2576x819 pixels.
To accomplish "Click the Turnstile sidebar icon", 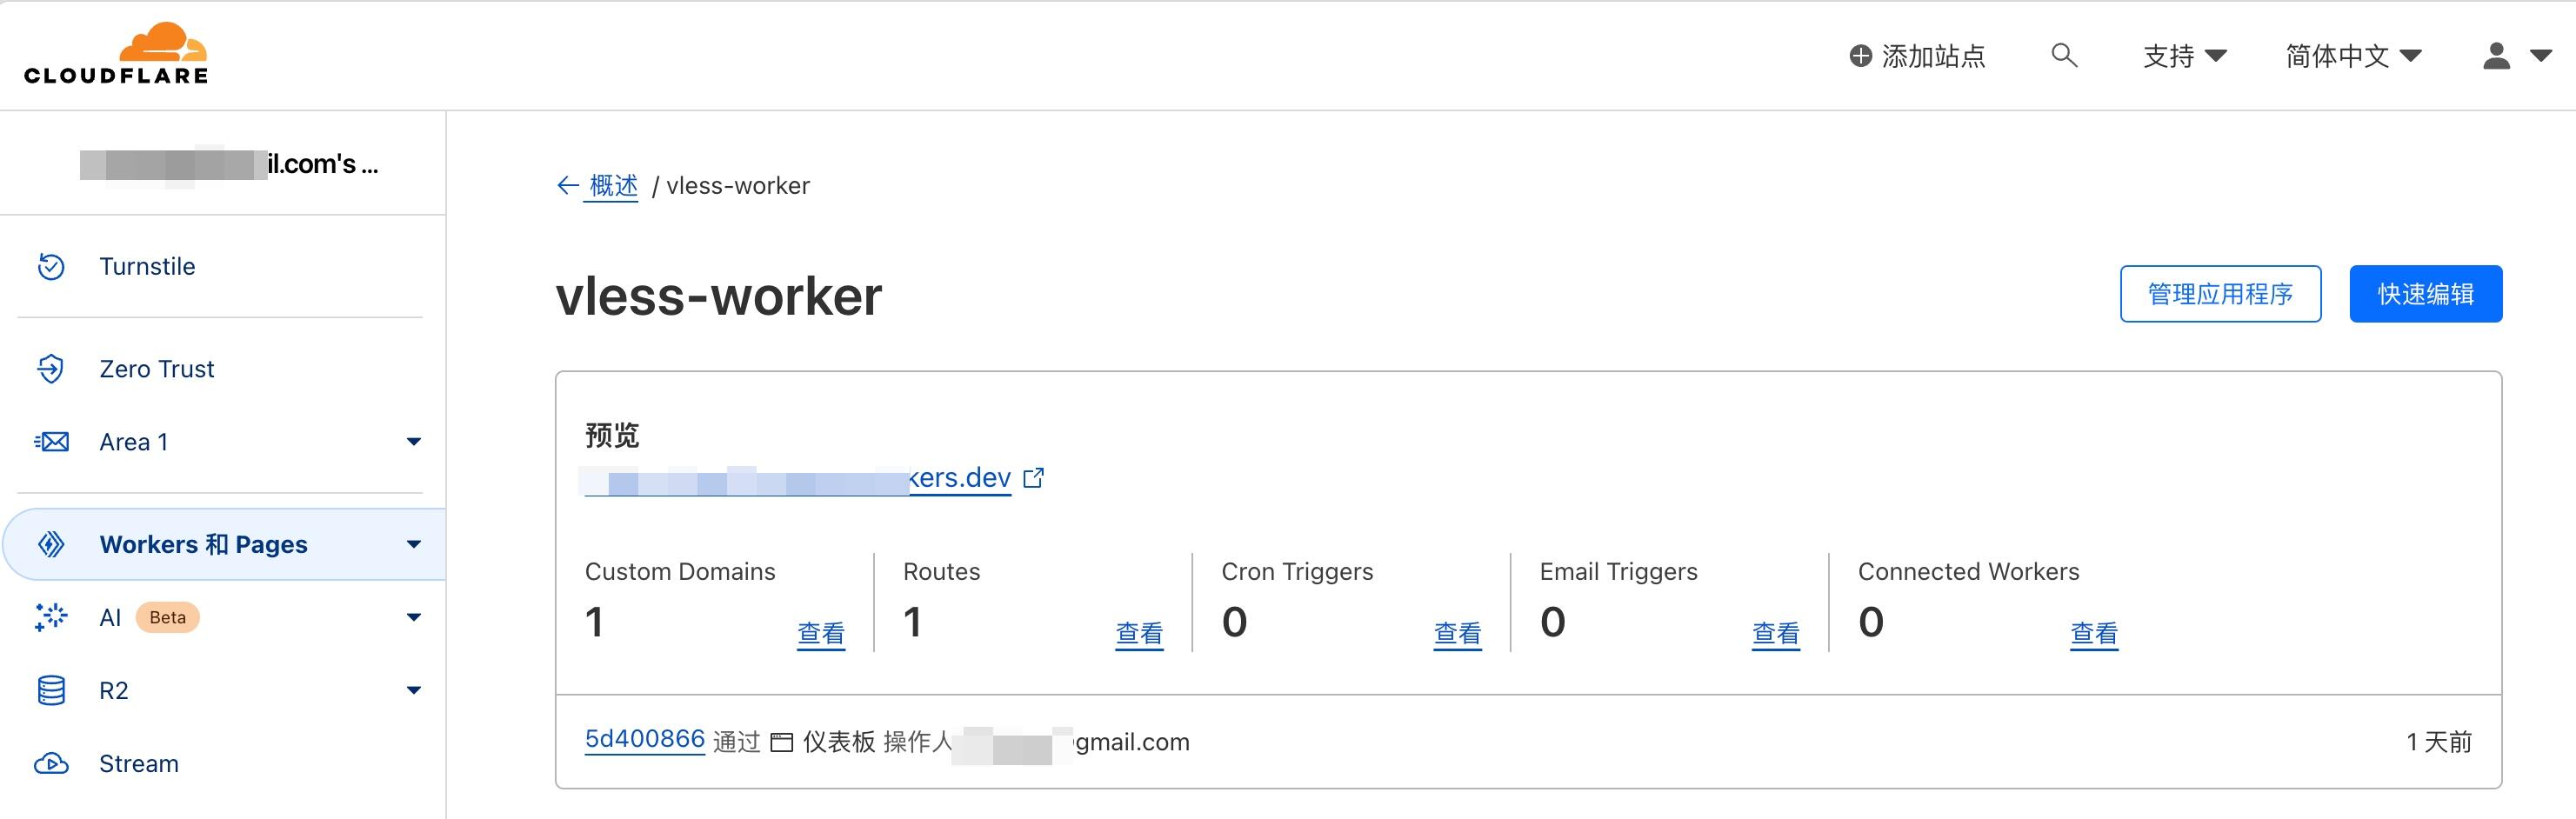I will (51, 266).
